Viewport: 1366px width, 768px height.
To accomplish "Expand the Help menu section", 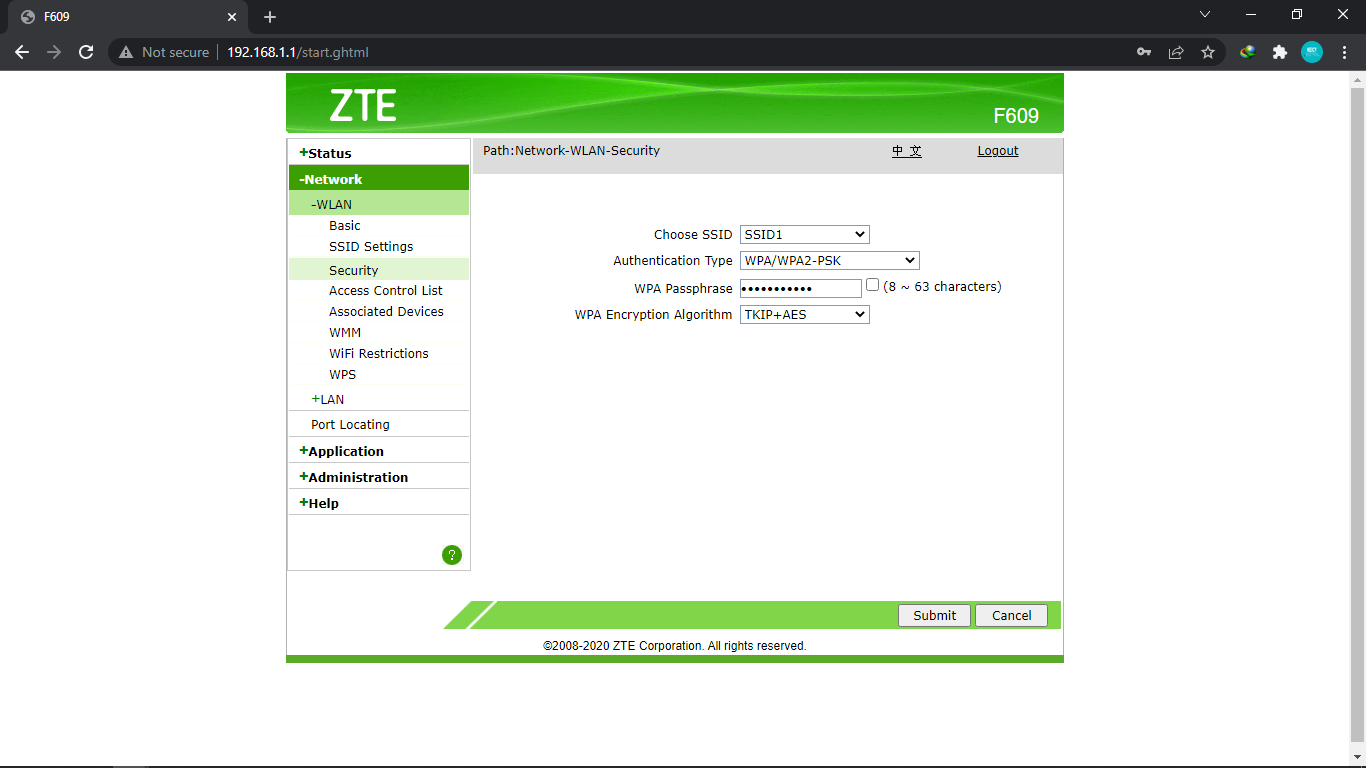I will pos(319,503).
